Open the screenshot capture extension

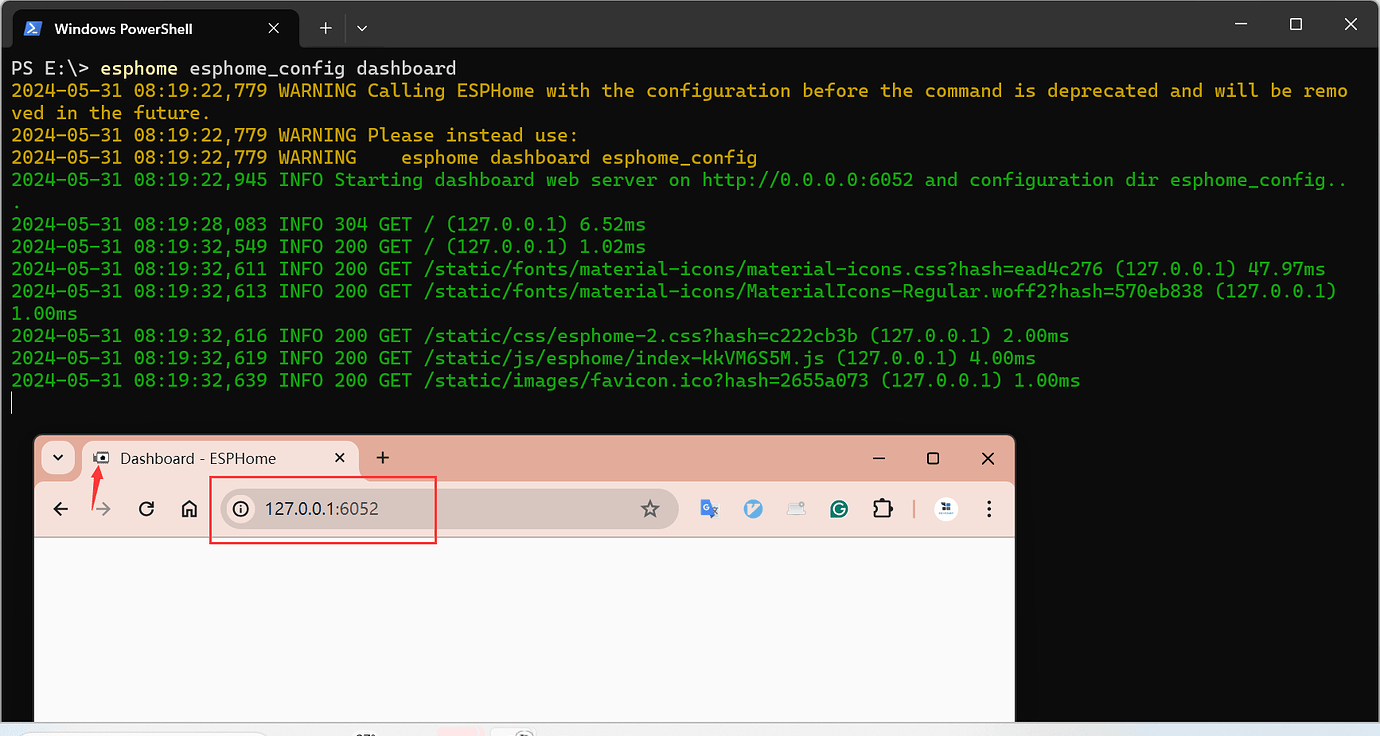tap(796, 508)
